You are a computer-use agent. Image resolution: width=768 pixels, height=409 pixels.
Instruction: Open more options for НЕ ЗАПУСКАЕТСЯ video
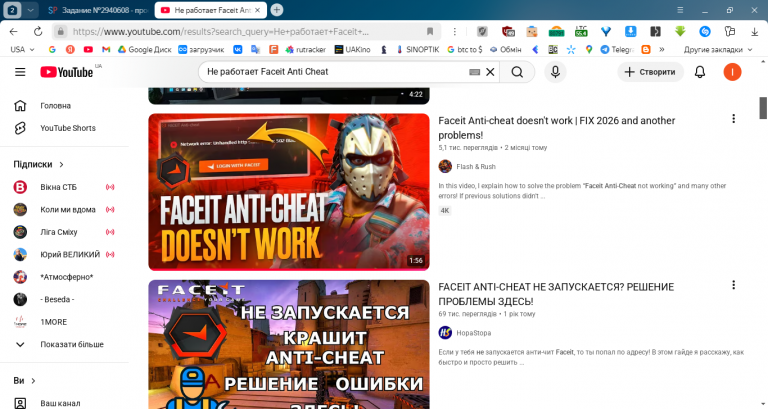click(x=733, y=285)
